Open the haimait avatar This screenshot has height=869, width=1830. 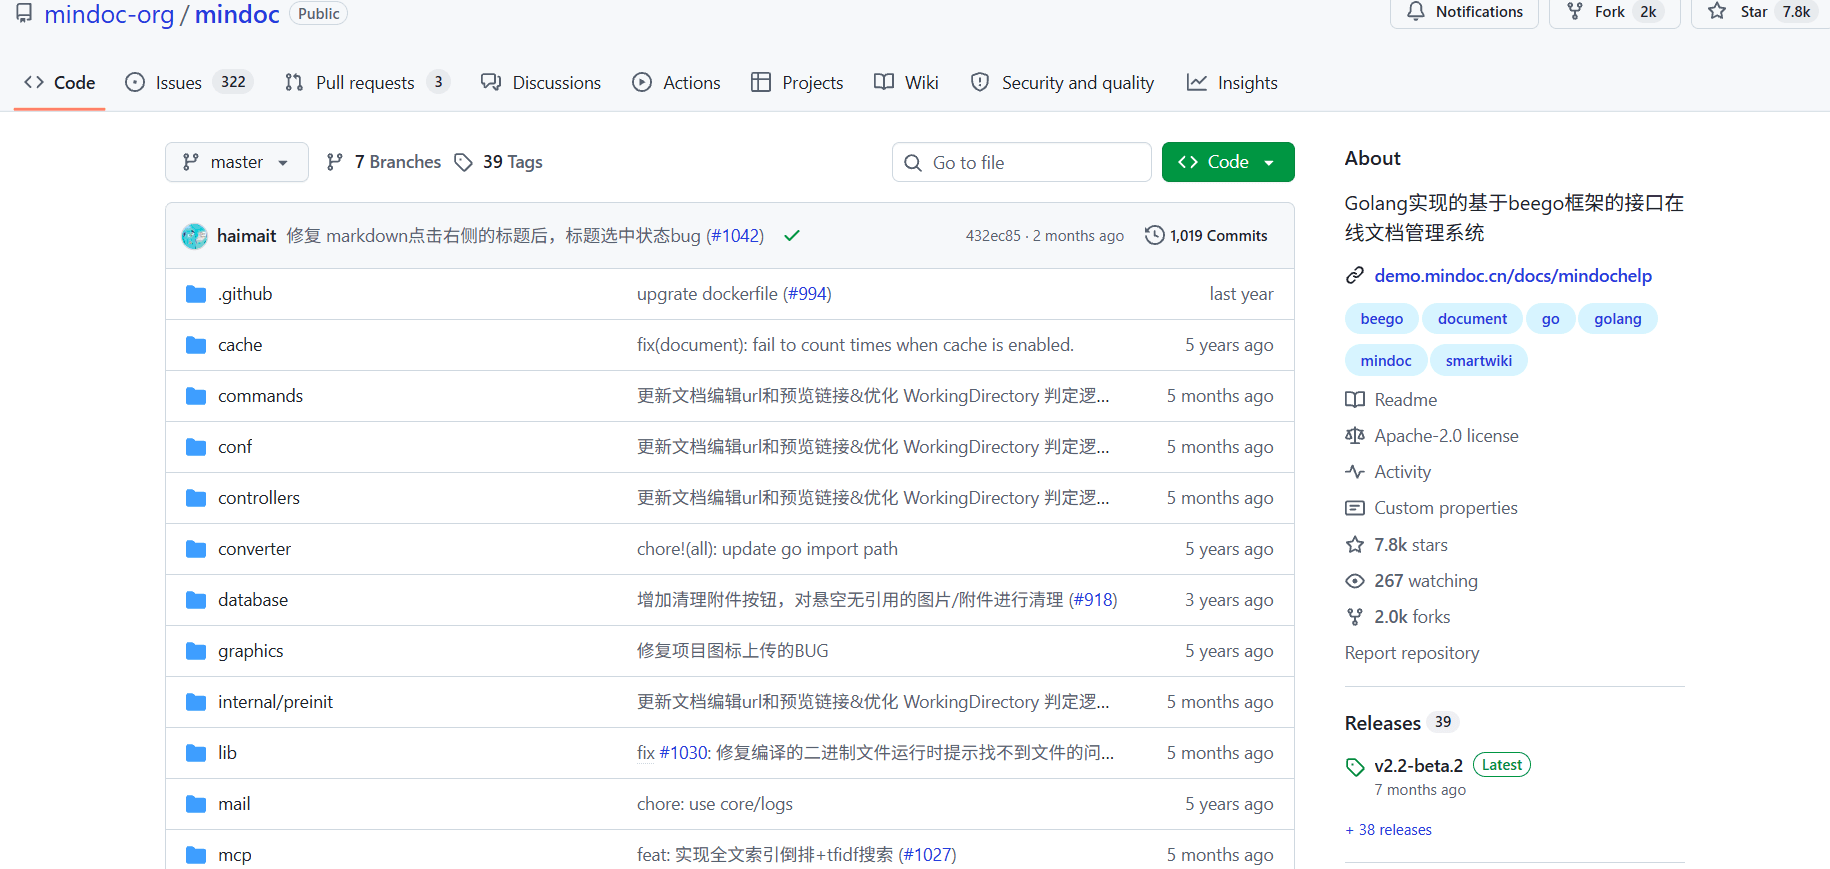(x=194, y=236)
